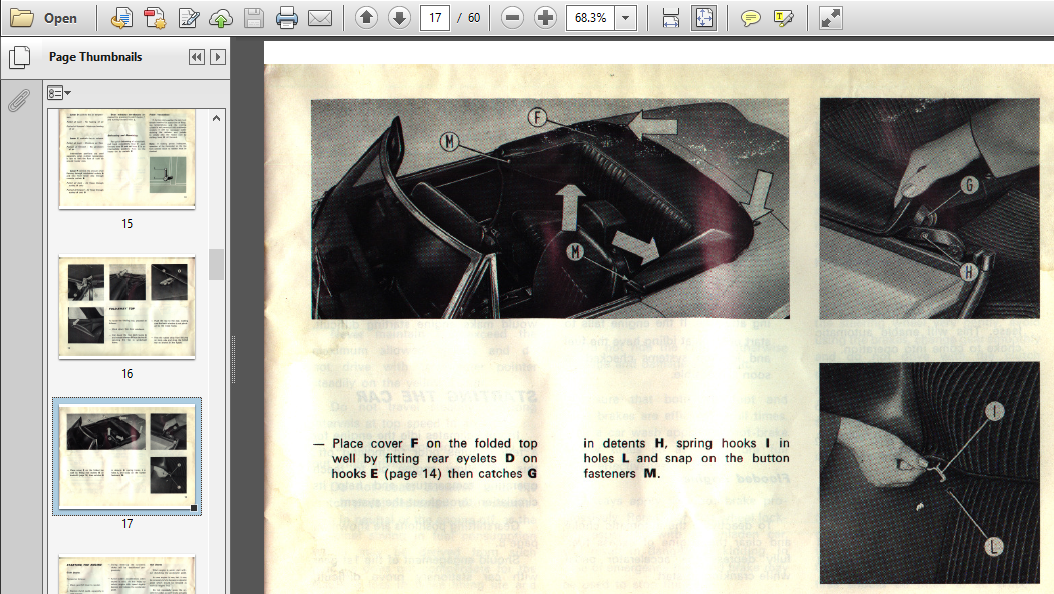Select the page 17 thumbnail
The image size is (1054, 594).
[x=127, y=457]
